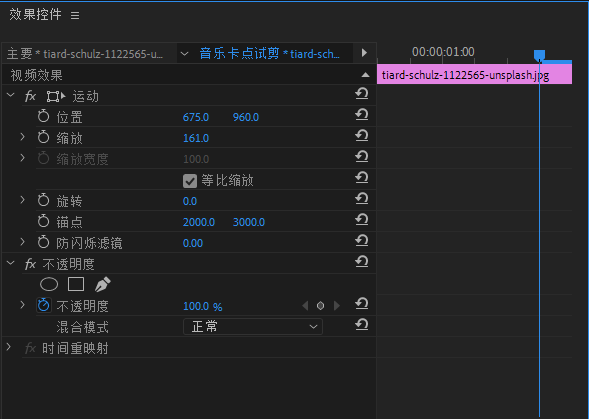Select the 运动 transform box icon
This screenshot has height=419, width=589.
[56, 97]
